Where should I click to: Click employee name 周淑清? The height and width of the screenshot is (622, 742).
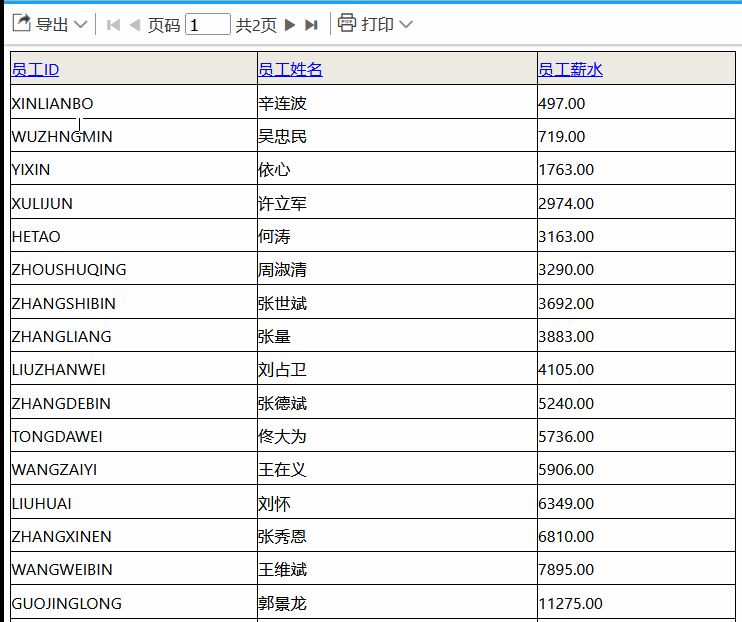tap(283, 269)
